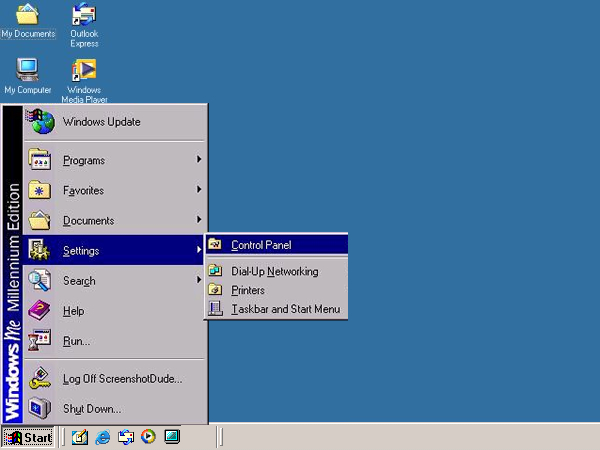This screenshot has width=600, height=450.
Task: Click the Run hourglass icon
Action: [39, 341]
